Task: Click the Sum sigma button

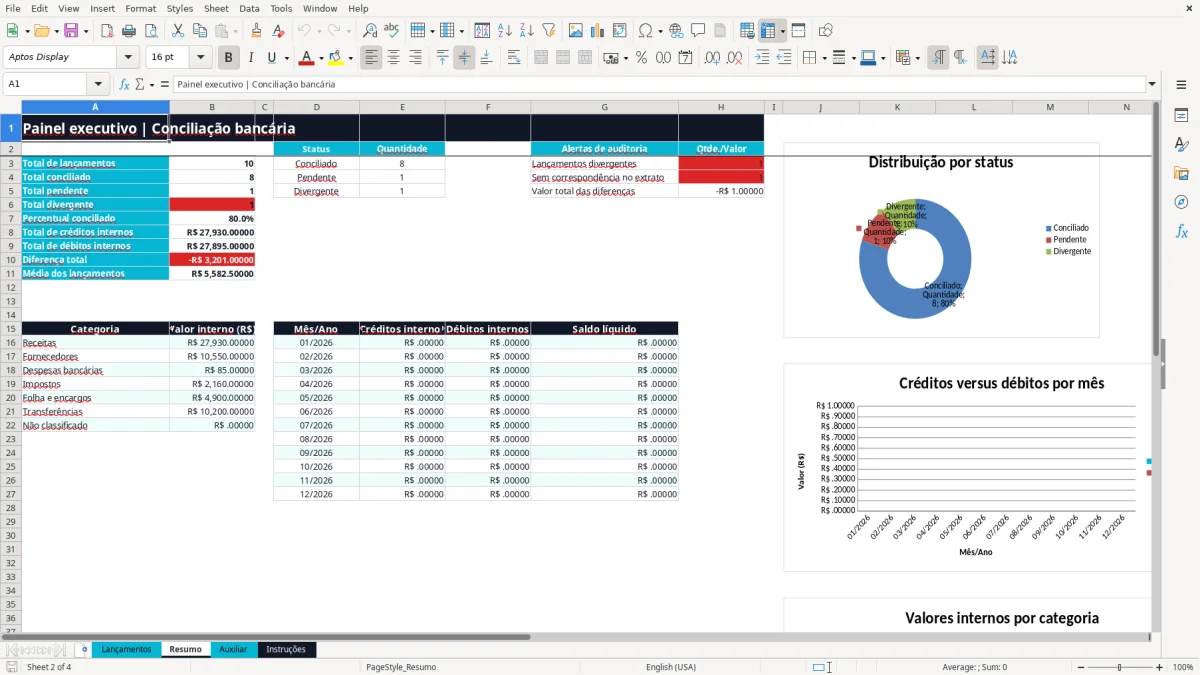Action: [x=140, y=84]
